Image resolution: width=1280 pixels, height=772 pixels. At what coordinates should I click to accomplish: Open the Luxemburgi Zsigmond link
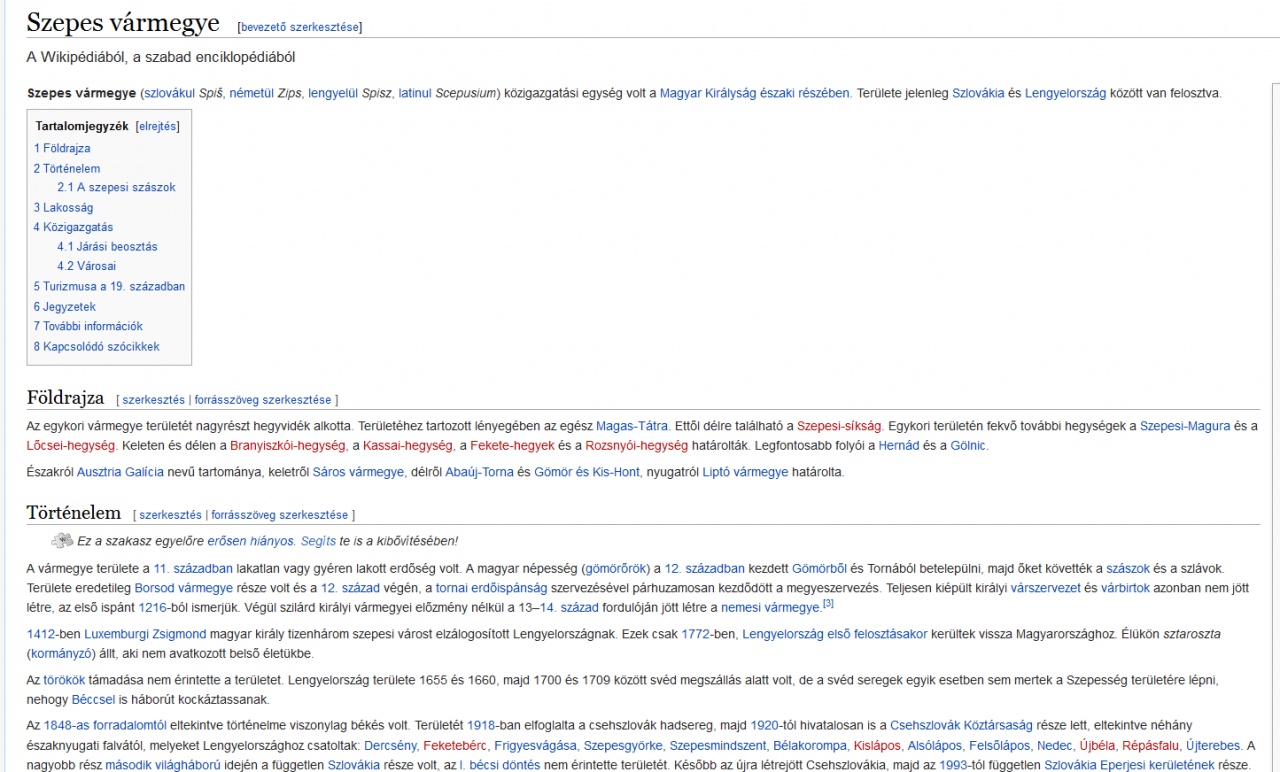(145, 634)
